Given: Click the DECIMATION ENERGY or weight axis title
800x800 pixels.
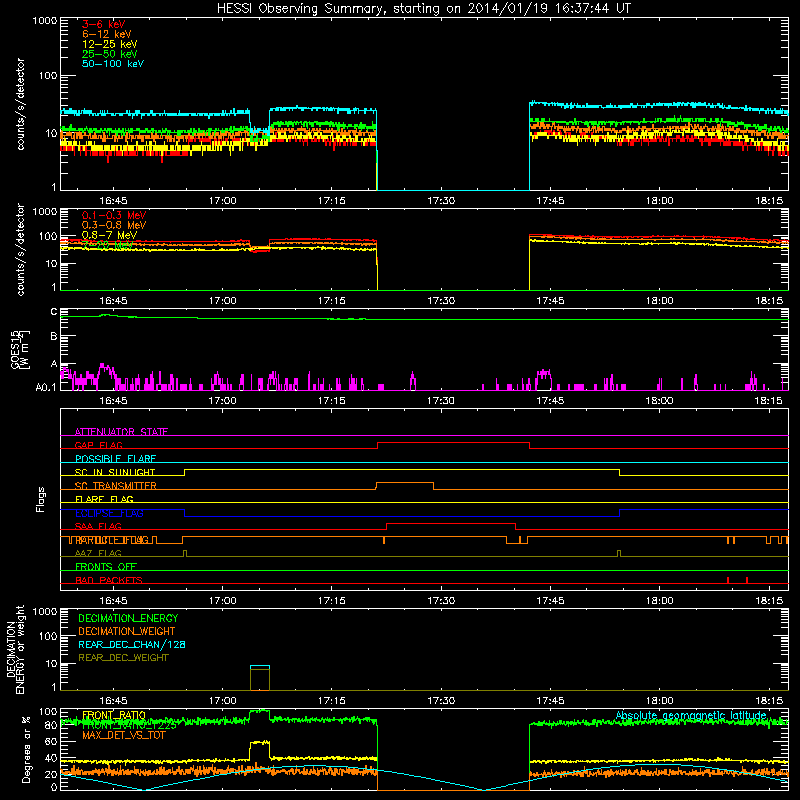Looking at the screenshot, I should pos(15,649).
